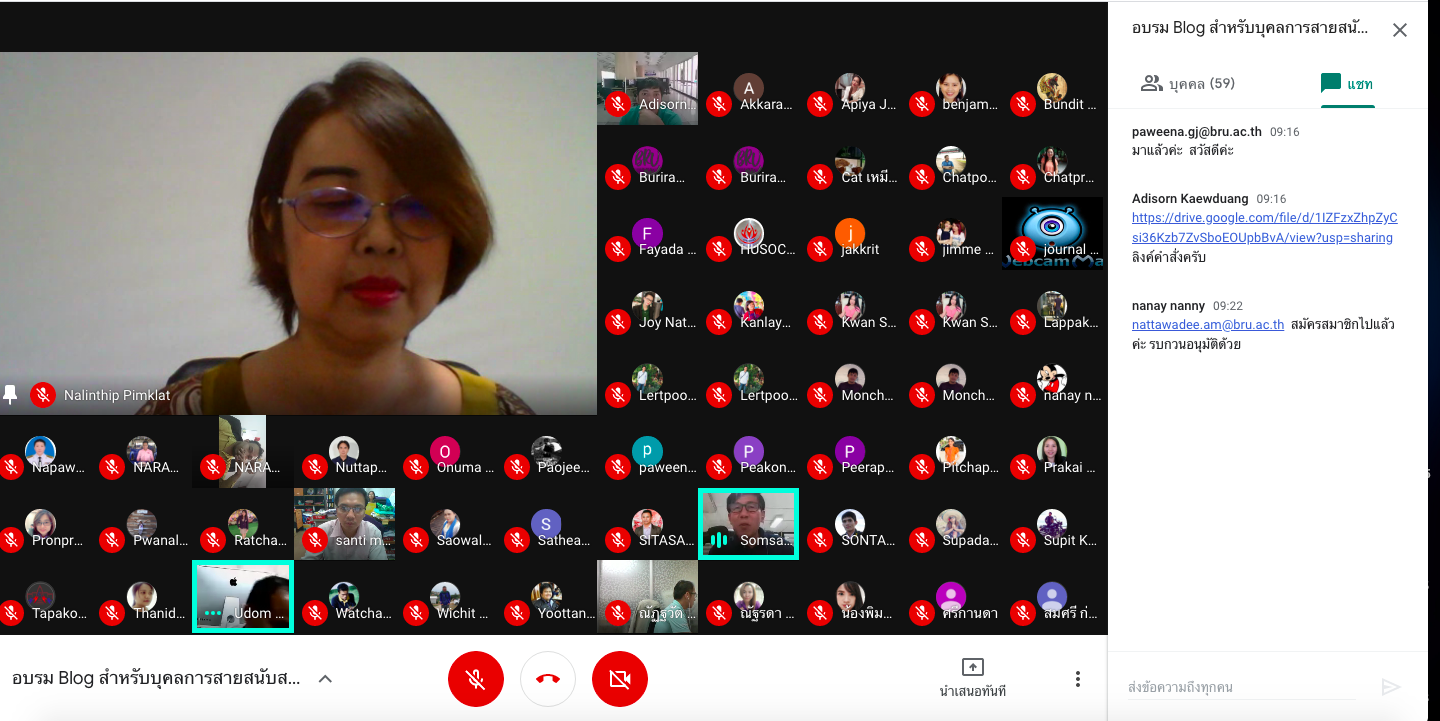Unmute your microphone in the bottom bar
1440x721 pixels.
[x=476, y=680]
